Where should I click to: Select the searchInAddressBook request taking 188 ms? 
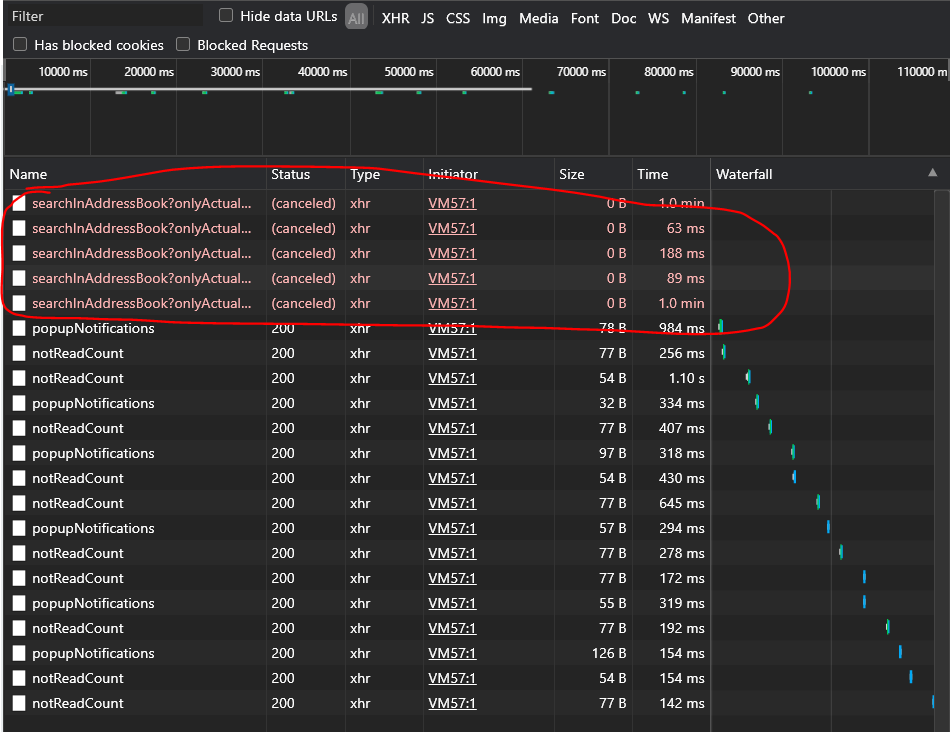[141, 253]
